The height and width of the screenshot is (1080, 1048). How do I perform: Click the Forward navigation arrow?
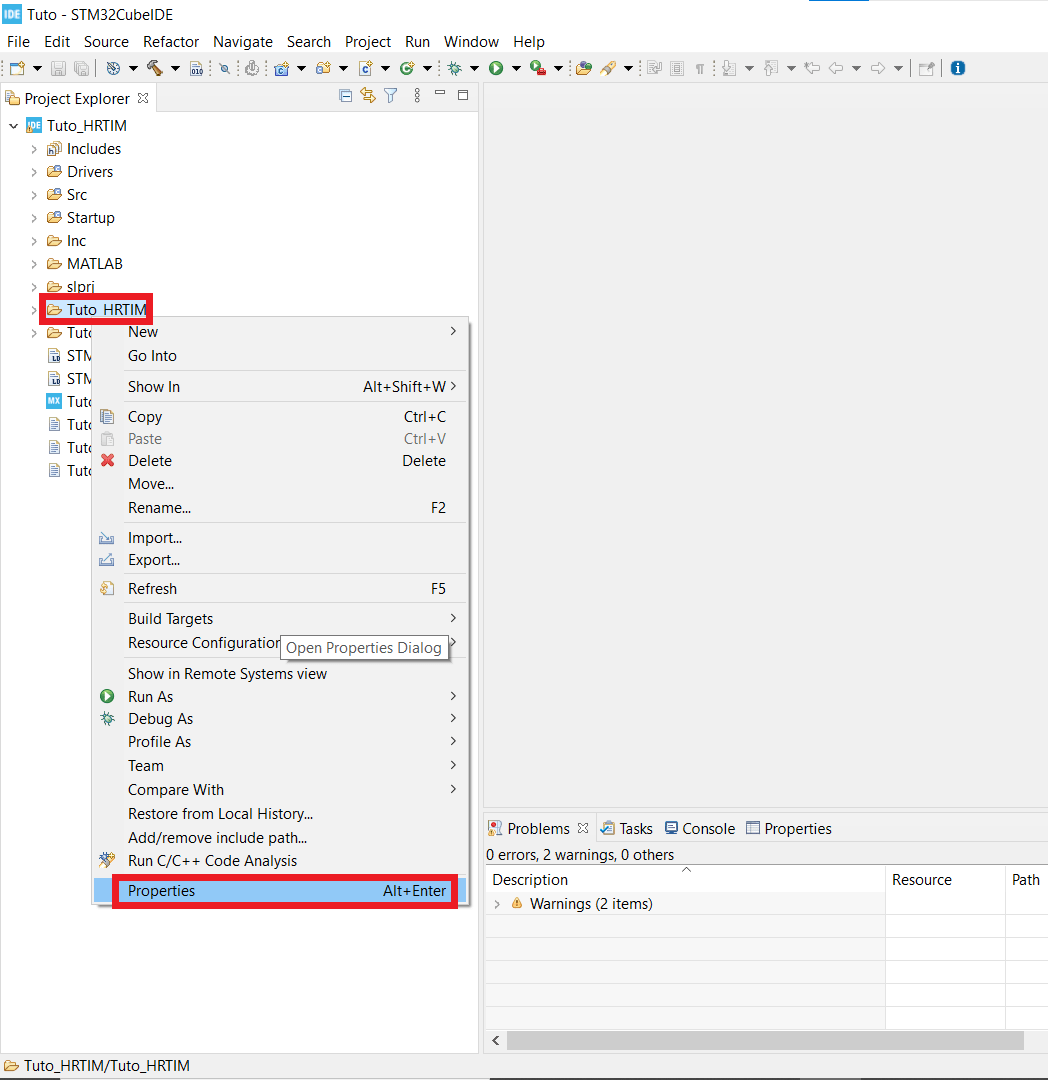(x=878, y=68)
